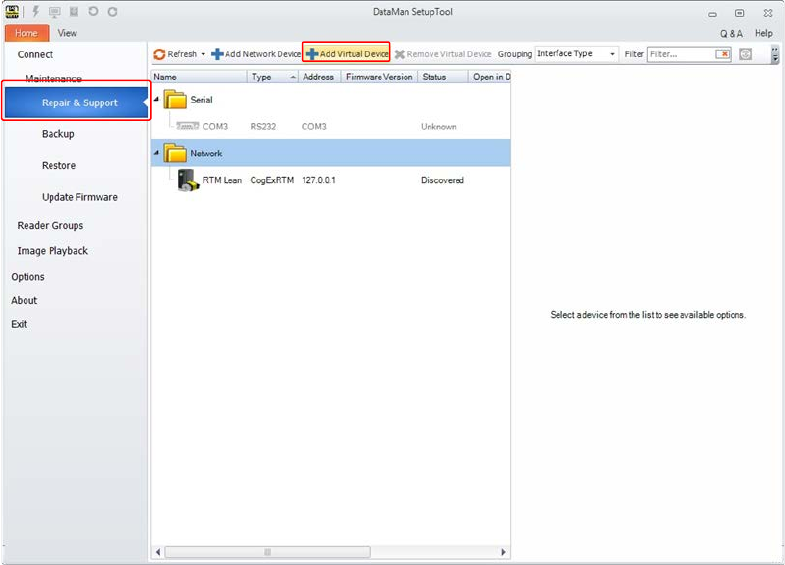This screenshot has width=785, height=565.
Task: Select the RTM Lean device row
Action: (x=330, y=180)
